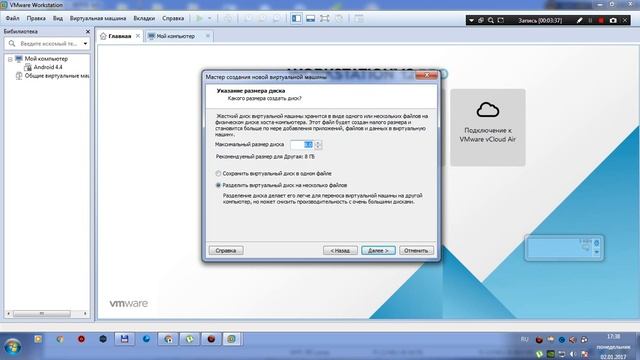
Task: Click the 'Далее >' button
Action: click(x=378, y=251)
